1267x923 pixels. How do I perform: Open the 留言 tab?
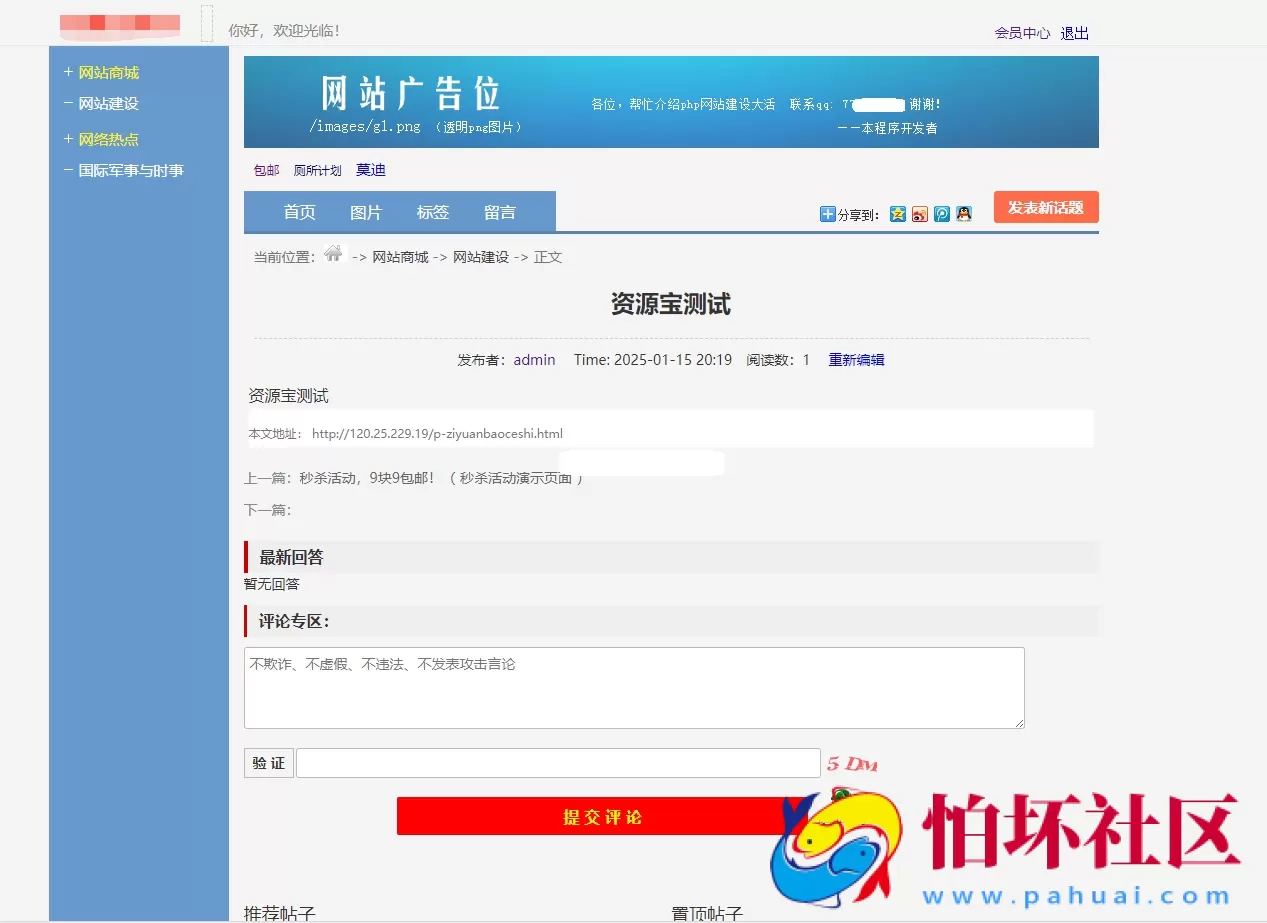click(499, 211)
